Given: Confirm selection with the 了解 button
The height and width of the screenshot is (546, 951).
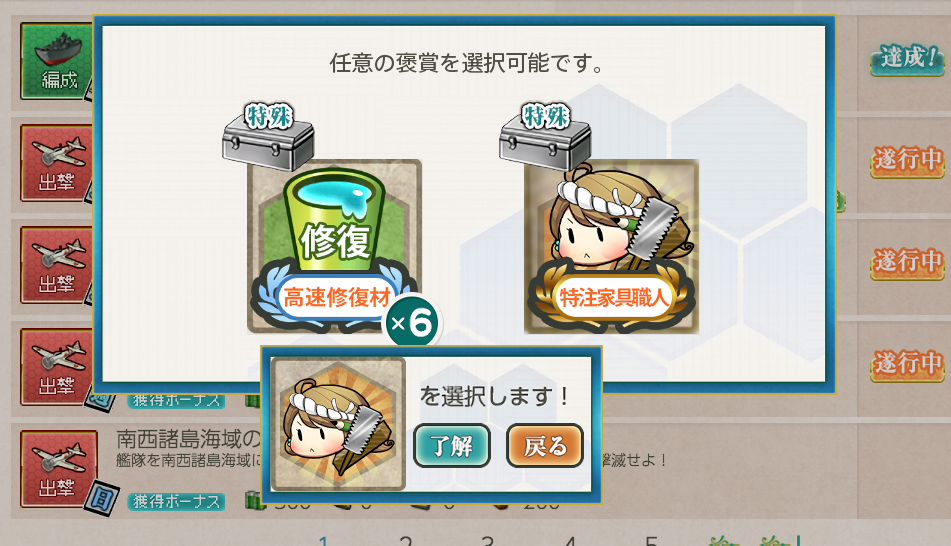Looking at the screenshot, I should point(452,446).
